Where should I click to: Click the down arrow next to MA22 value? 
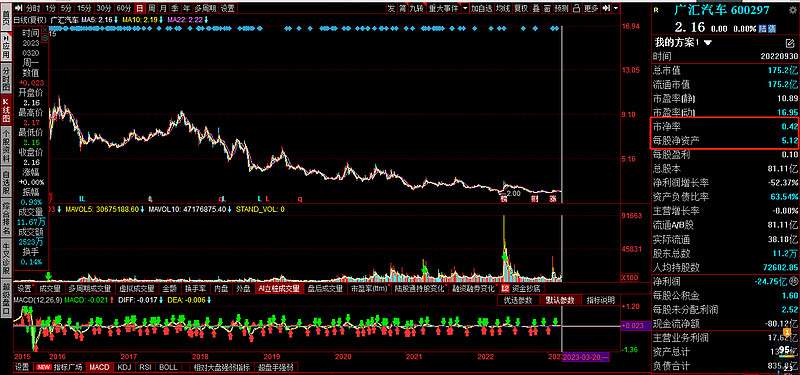click(x=207, y=19)
